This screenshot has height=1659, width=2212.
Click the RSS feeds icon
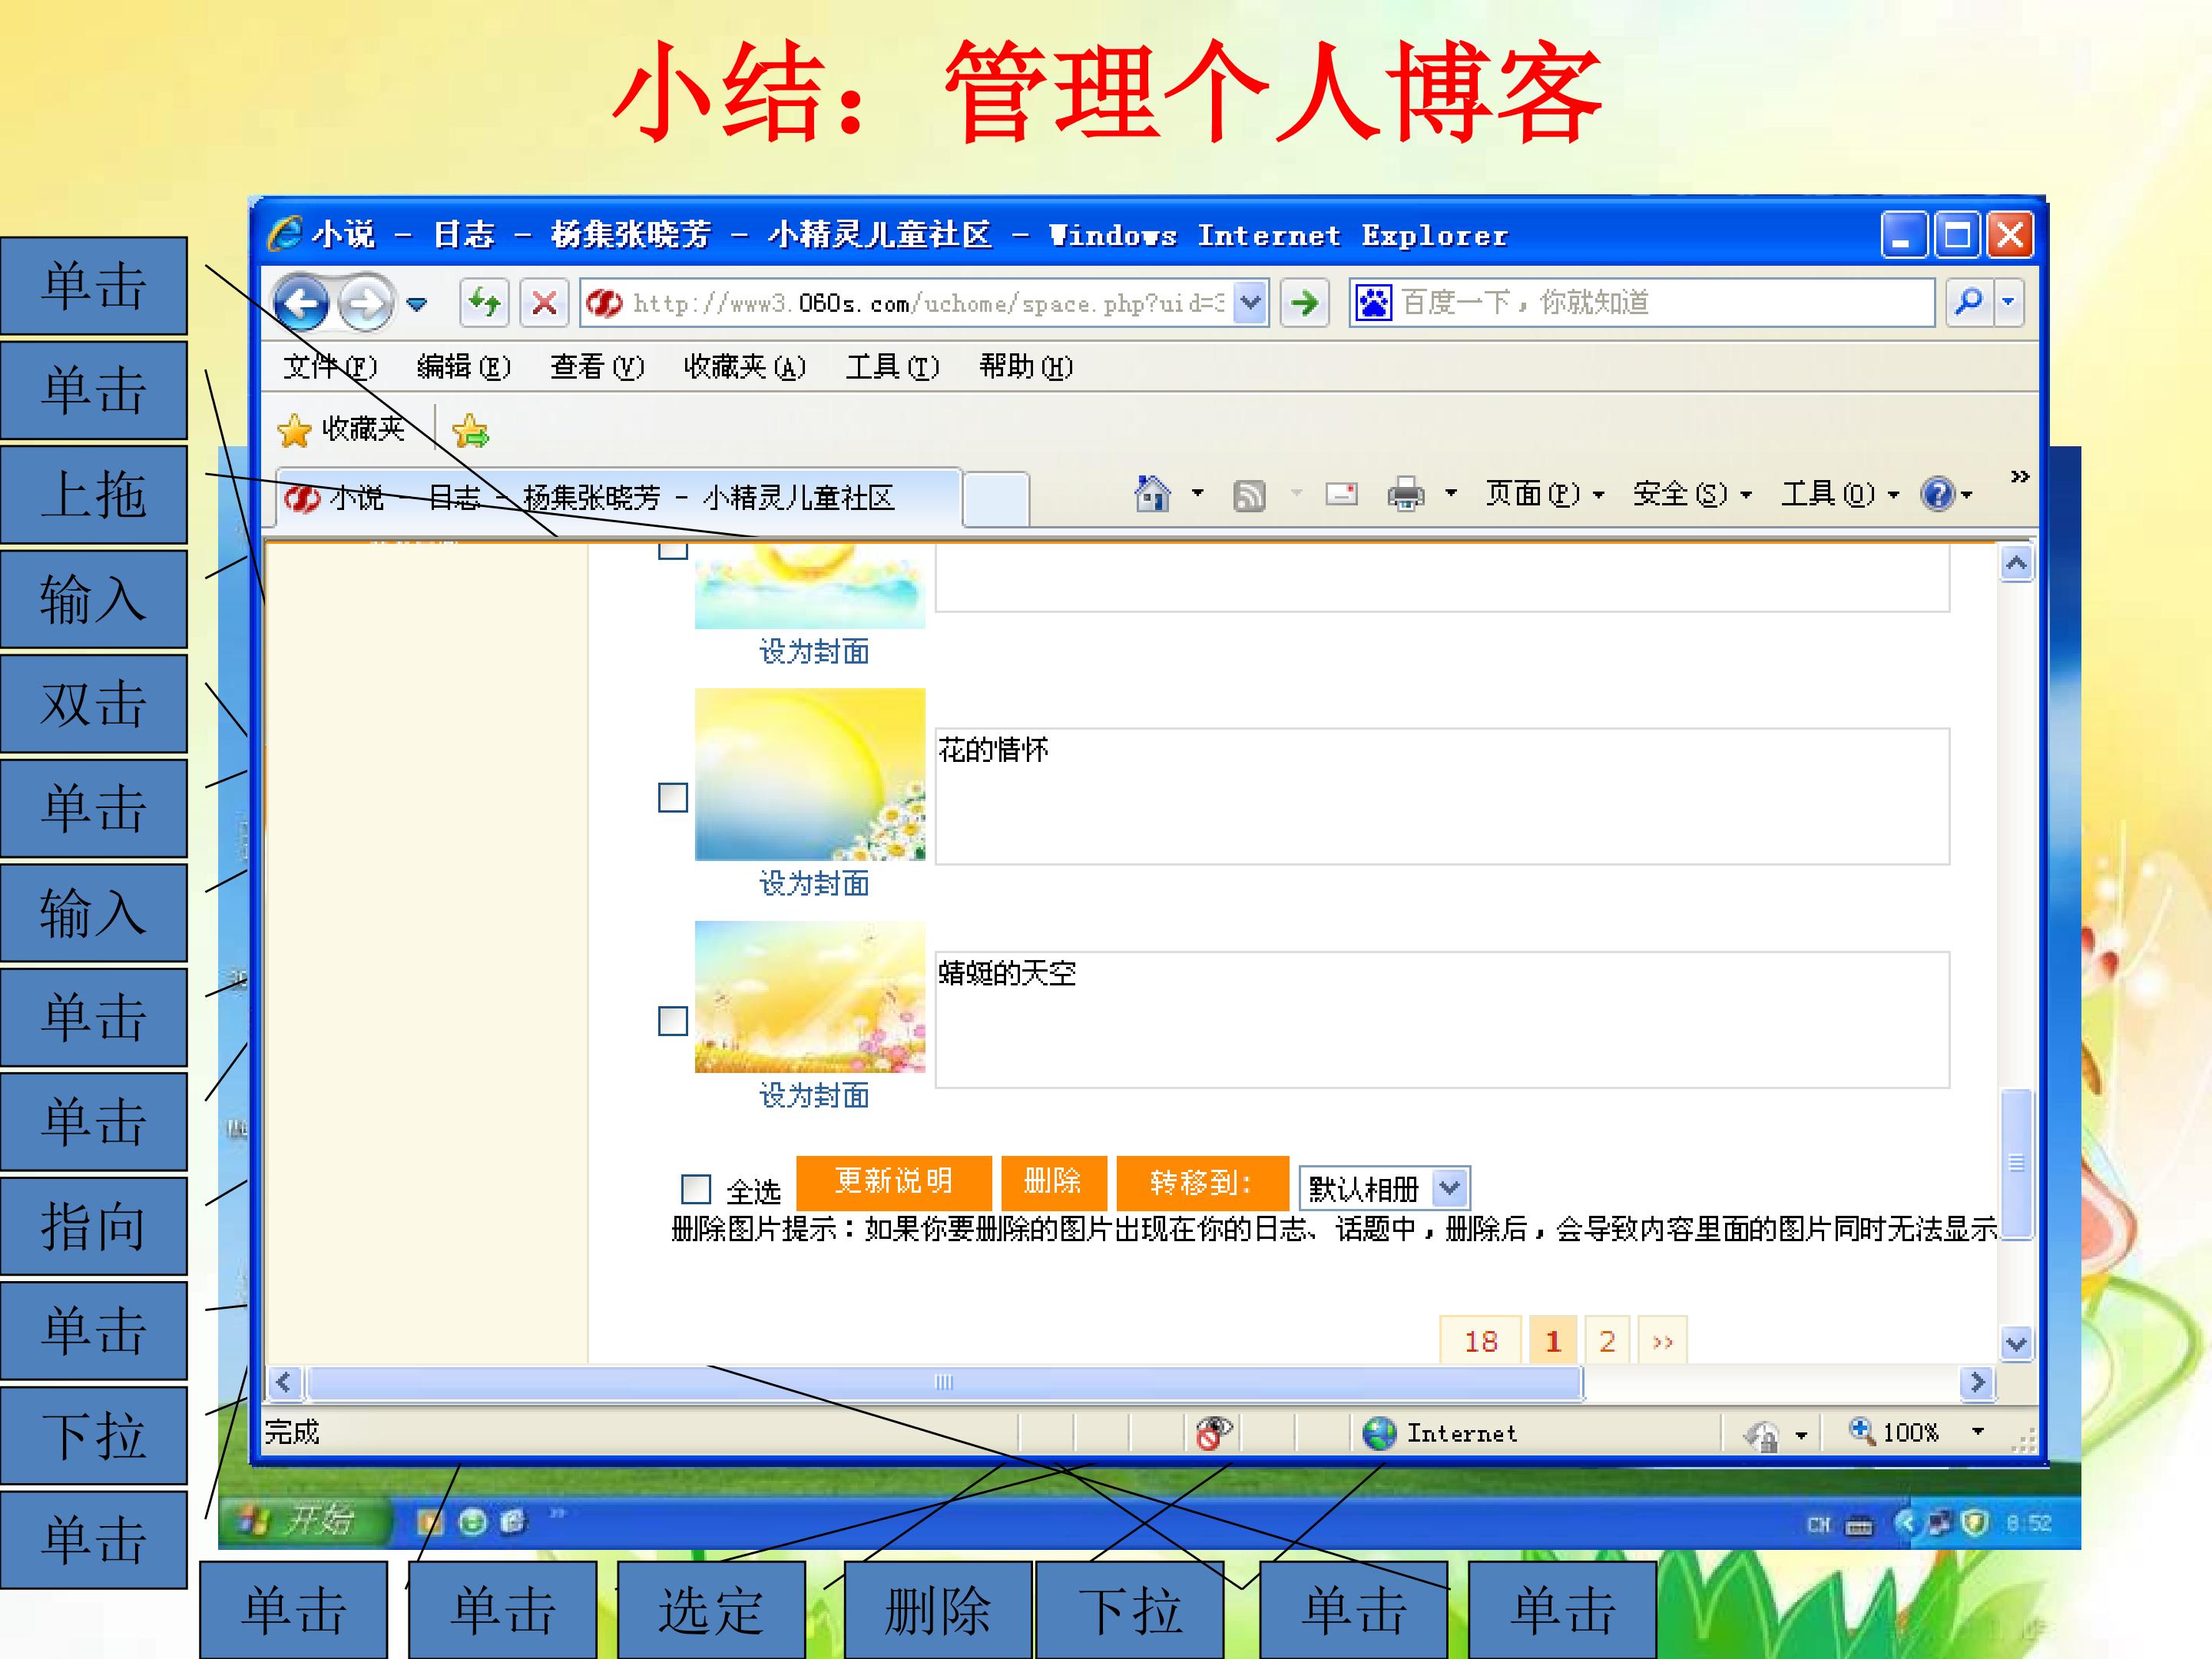1249,495
